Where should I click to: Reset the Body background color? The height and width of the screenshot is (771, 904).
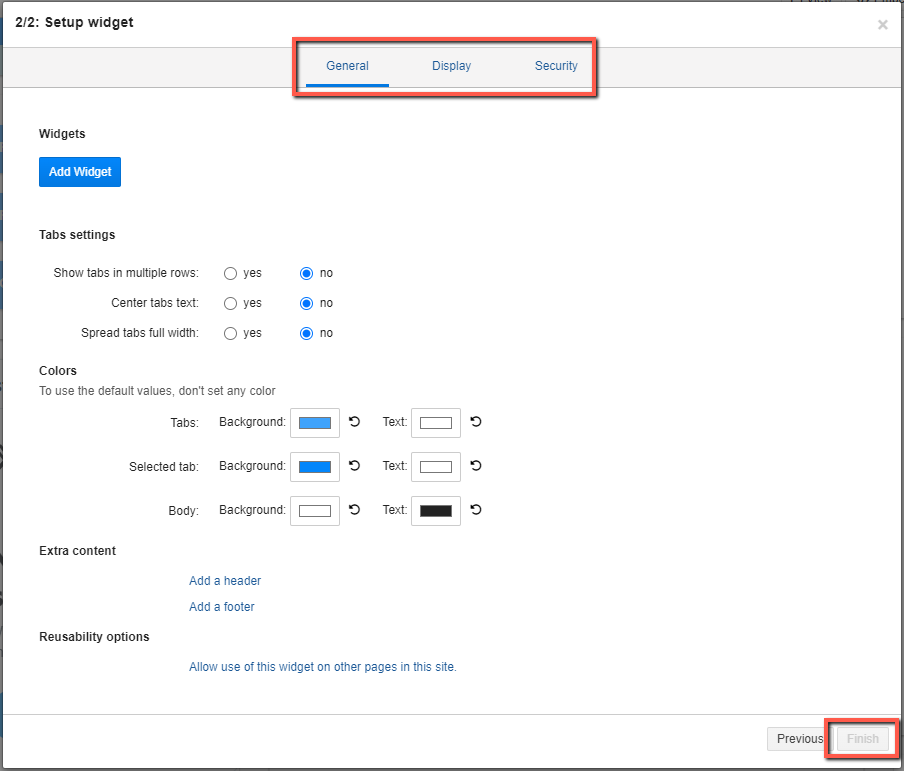click(355, 509)
